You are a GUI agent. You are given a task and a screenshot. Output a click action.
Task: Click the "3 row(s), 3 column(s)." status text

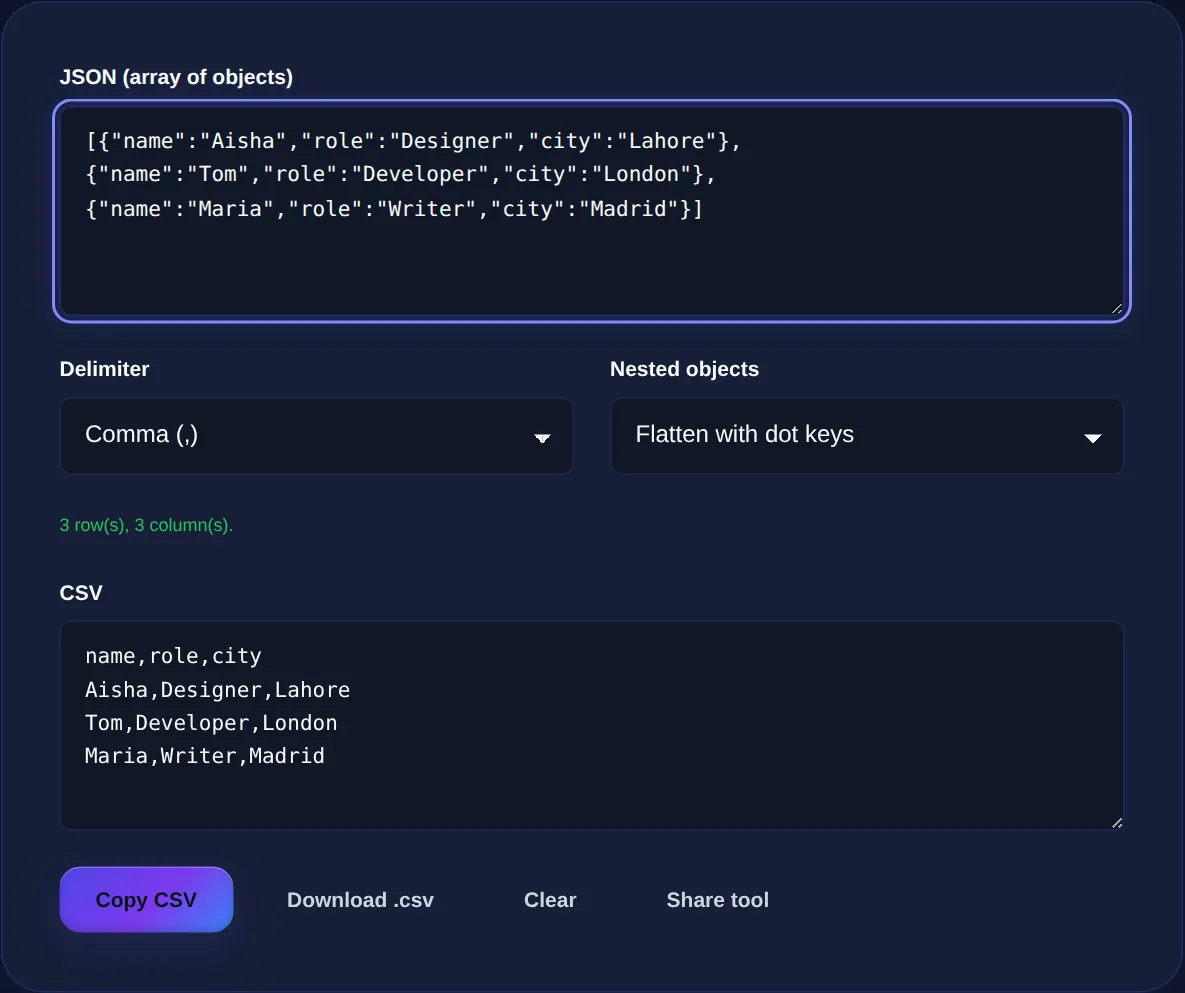coord(146,525)
